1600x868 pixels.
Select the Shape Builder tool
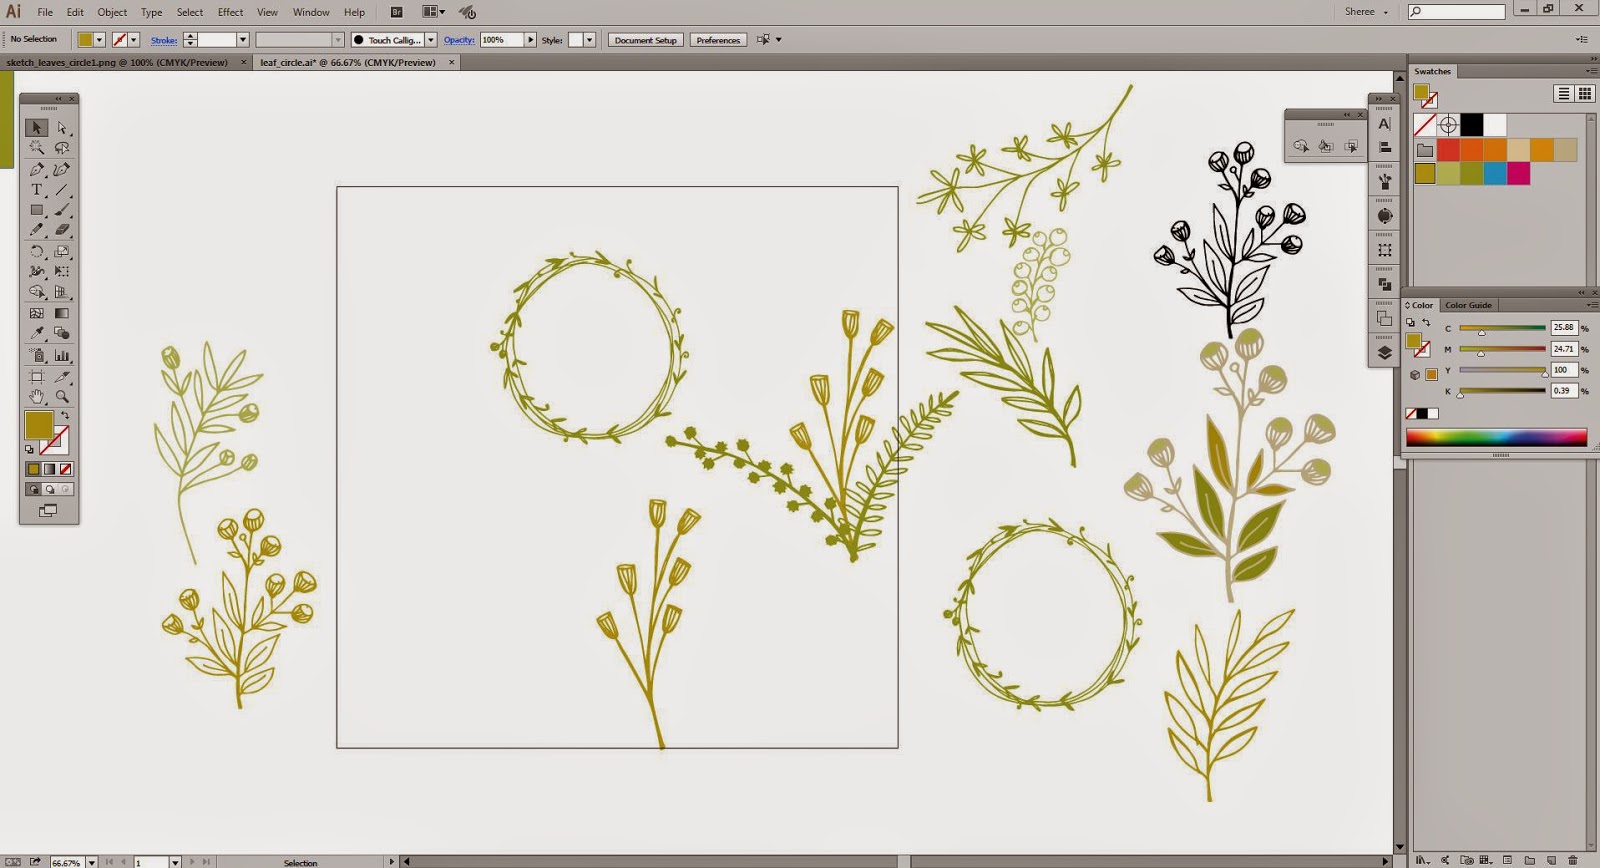[x=36, y=292]
